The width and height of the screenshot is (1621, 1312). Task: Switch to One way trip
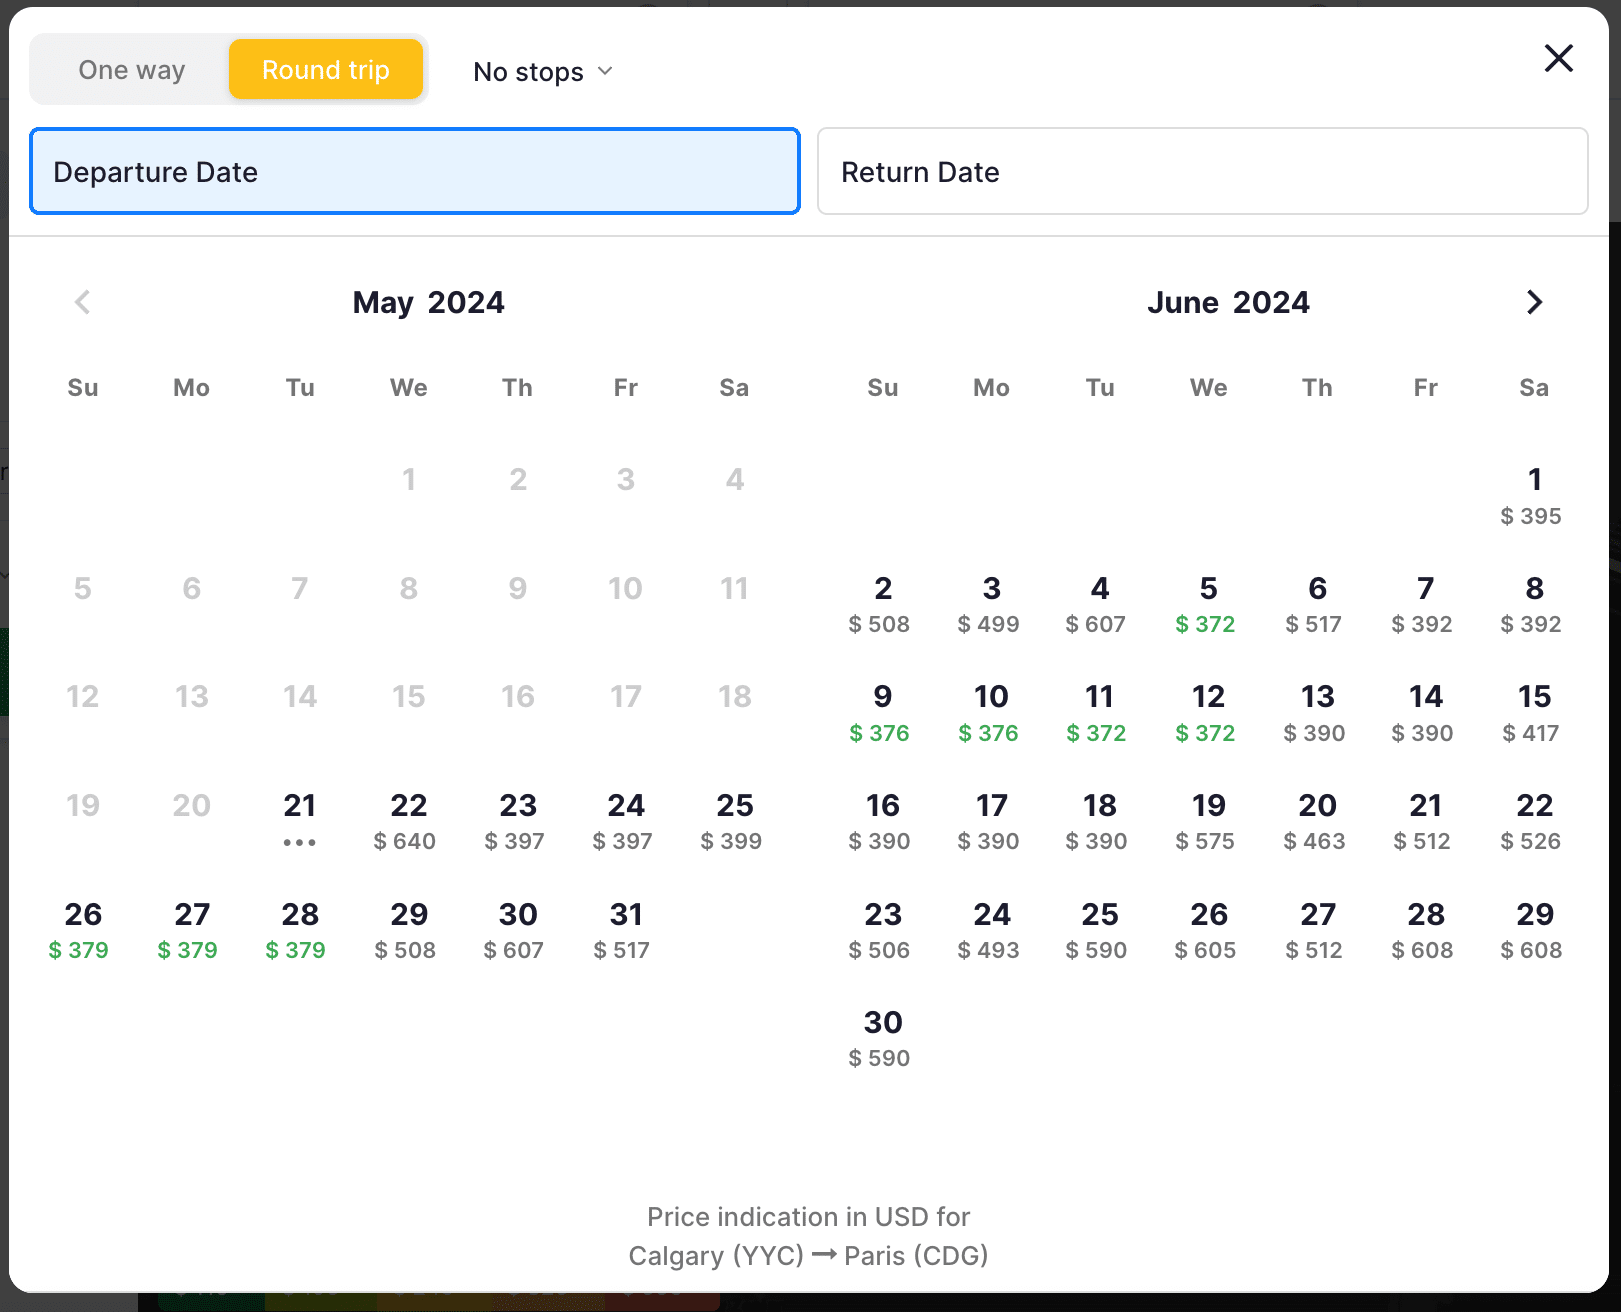pos(131,70)
